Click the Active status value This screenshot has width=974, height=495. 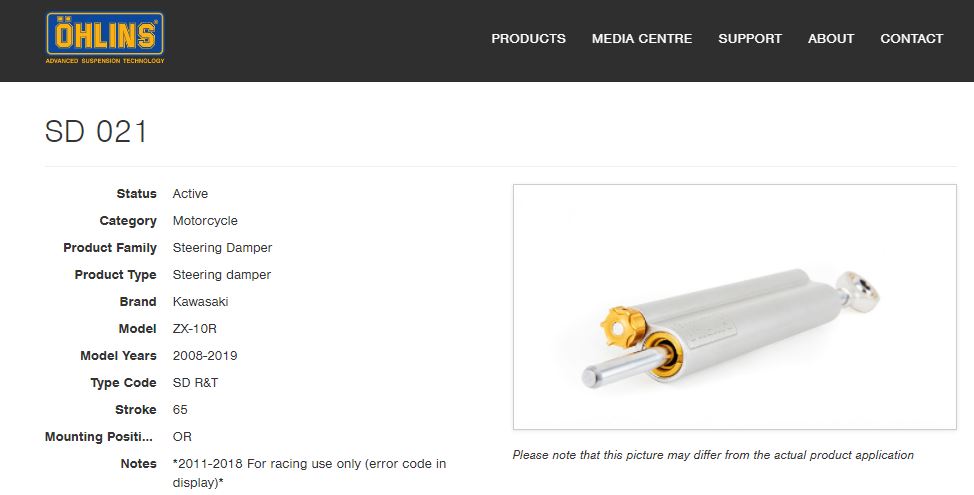[190, 194]
